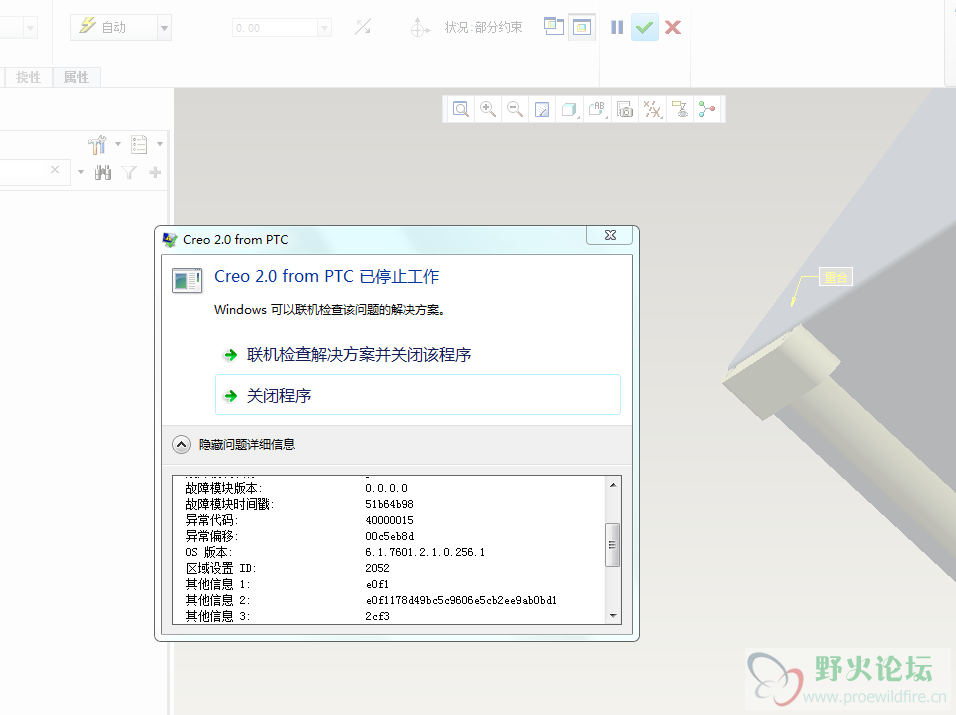Click the 3D dragger icon

coord(419,27)
